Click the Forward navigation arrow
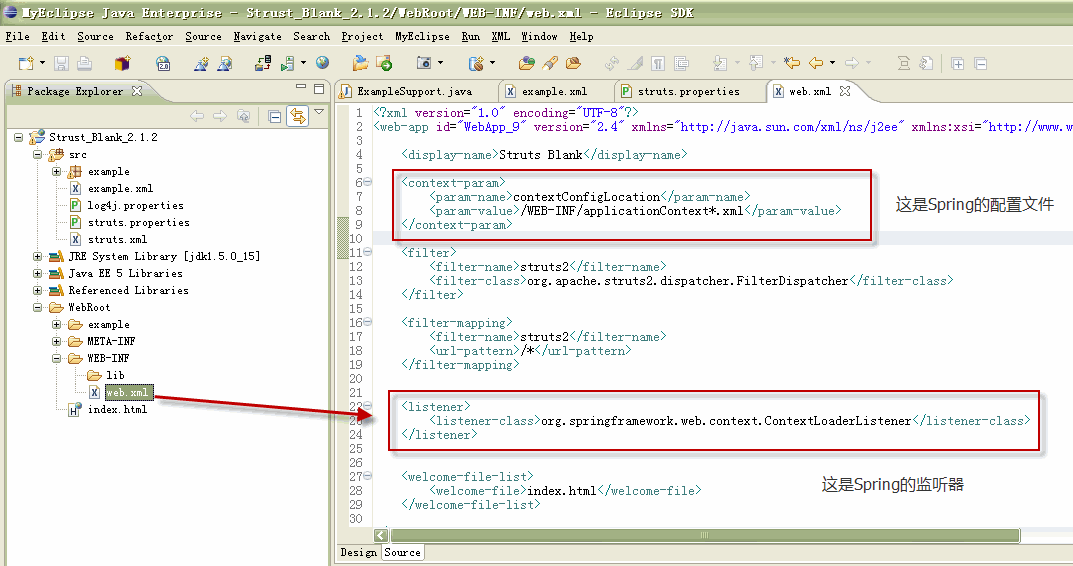Viewport: 1073px width, 566px height. click(852, 63)
